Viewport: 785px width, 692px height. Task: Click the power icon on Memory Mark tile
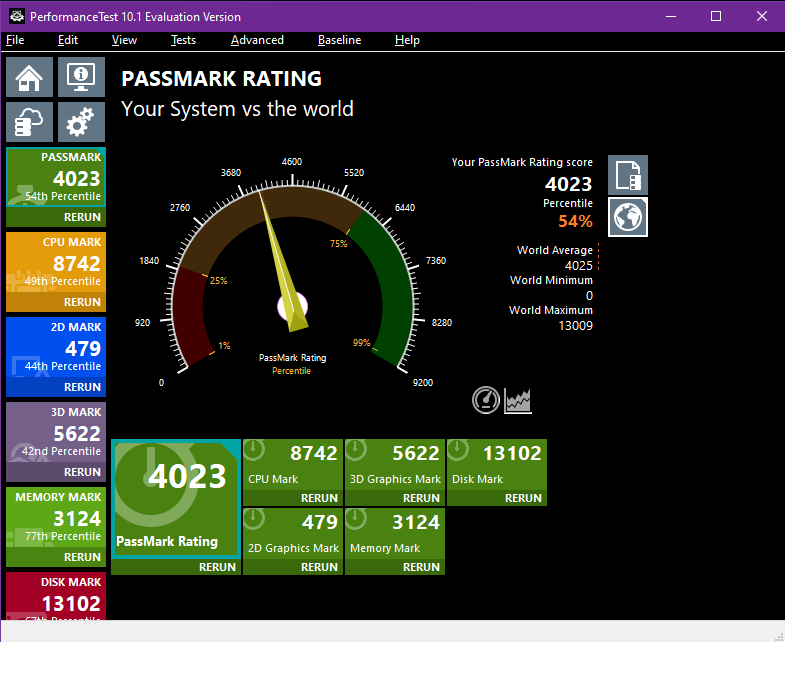click(x=356, y=519)
